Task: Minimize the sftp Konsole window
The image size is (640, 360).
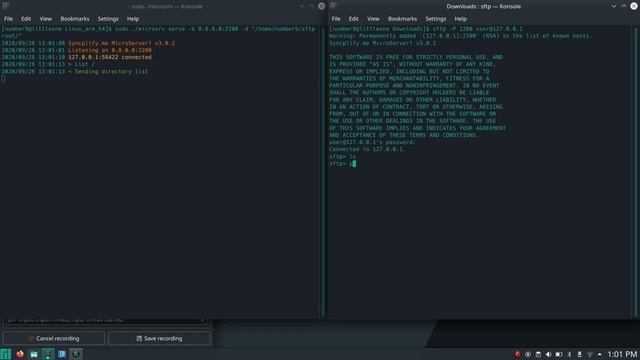Action: coord(613,6)
